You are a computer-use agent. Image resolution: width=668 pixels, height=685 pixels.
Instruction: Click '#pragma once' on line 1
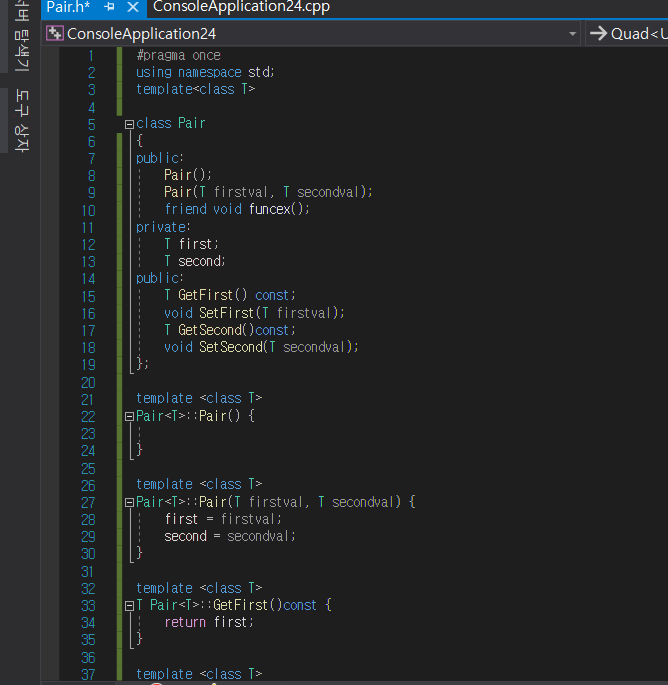coord(178,55)
